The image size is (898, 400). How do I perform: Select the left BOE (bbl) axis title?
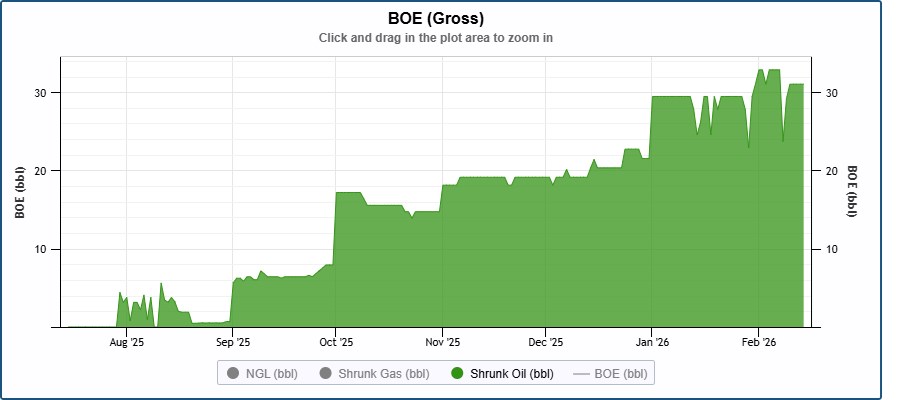pos(19,191)
